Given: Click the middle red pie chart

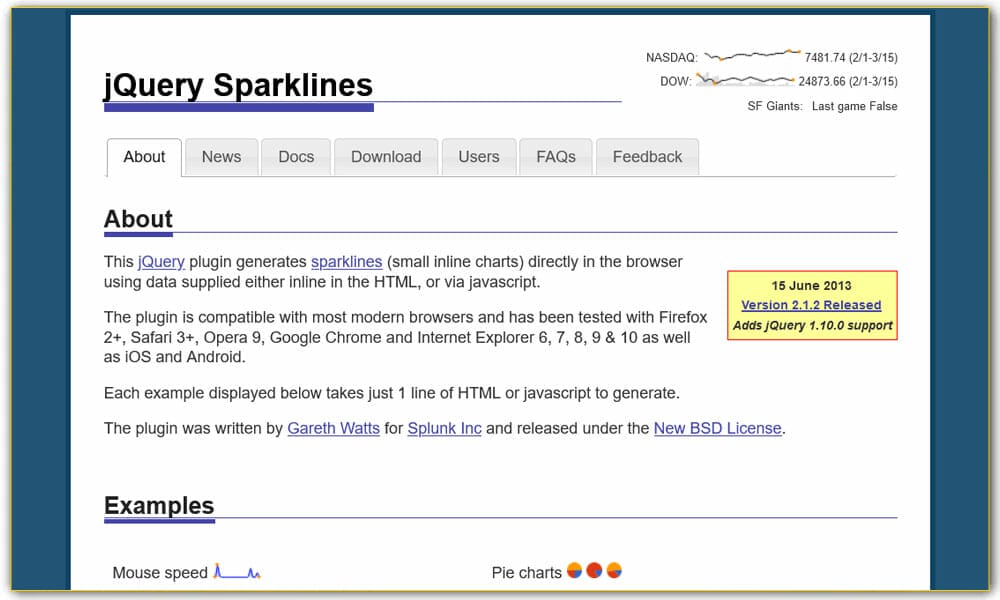Looking at the screenshot, I should (x=595, y=570).
